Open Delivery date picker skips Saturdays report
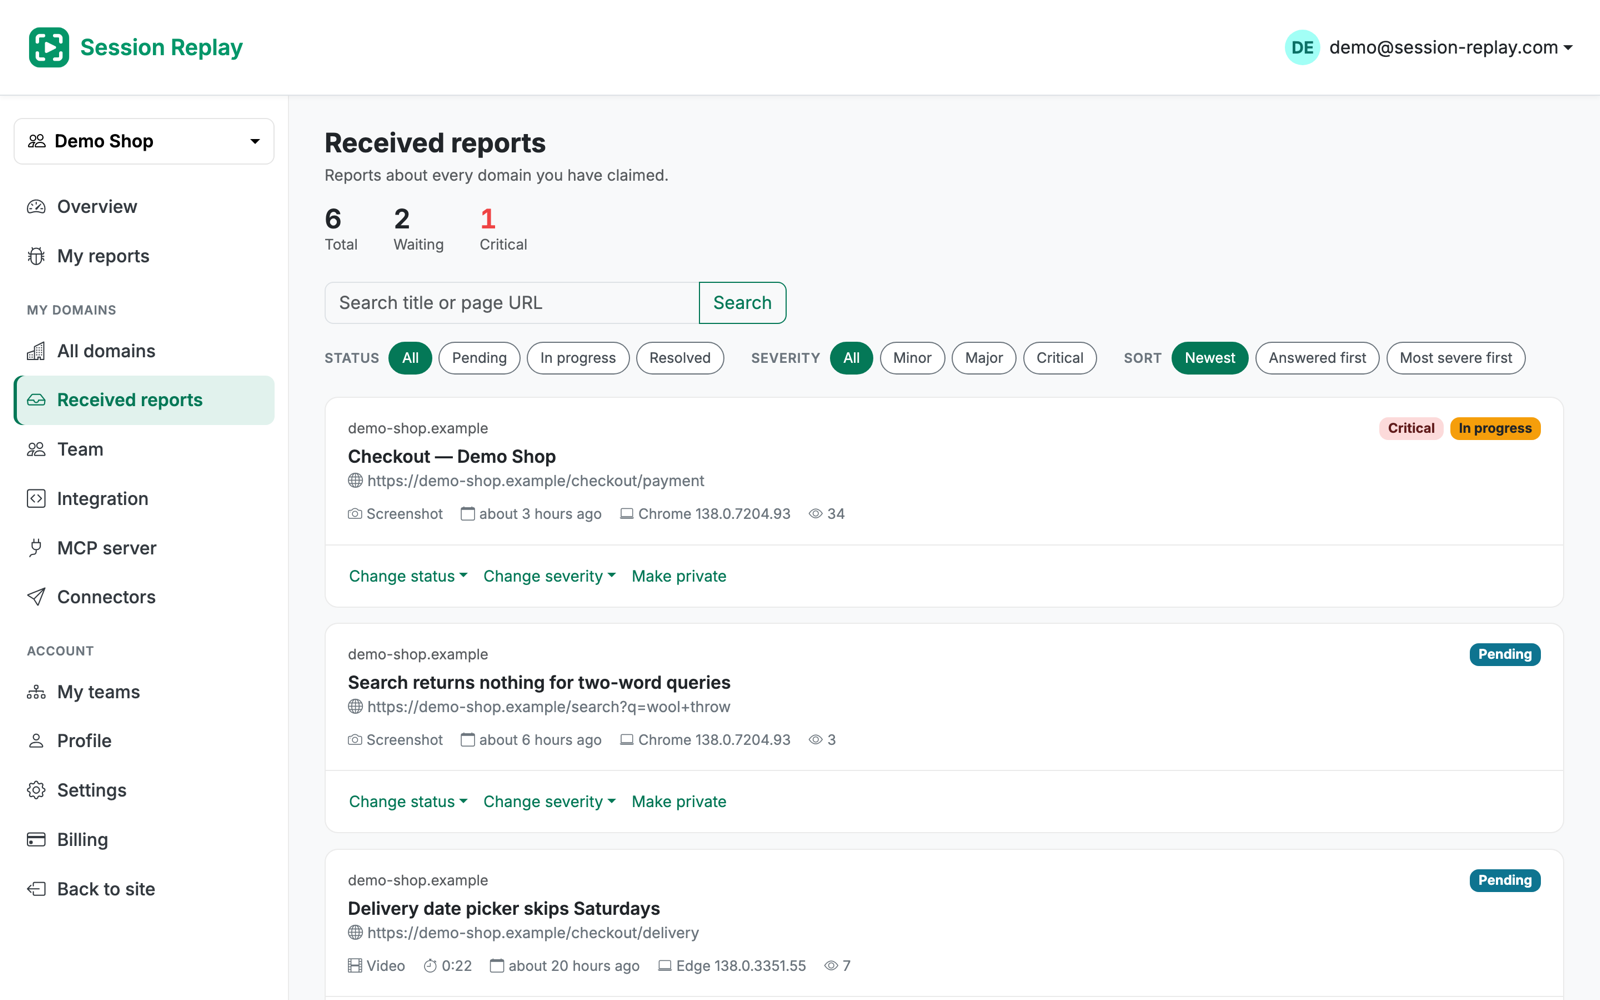This screenshot has height=1000, width=1600. (504, 909)
